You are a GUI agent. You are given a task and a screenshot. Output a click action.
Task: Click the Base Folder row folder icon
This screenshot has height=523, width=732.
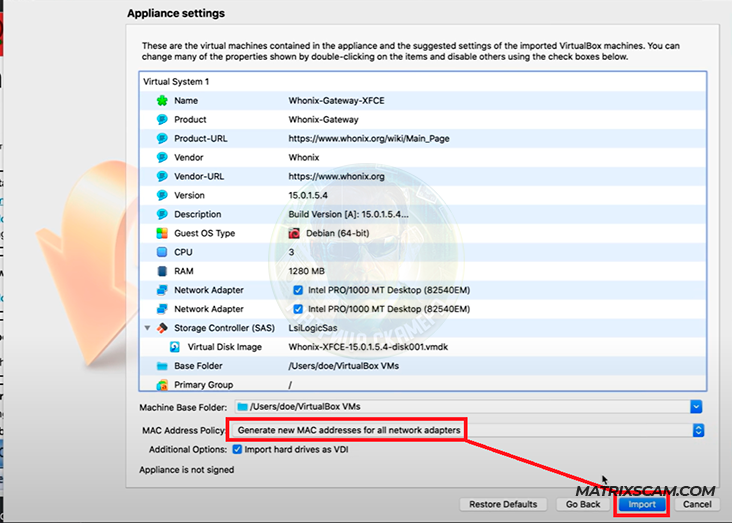pyautogui.click(x=162, y=366)
